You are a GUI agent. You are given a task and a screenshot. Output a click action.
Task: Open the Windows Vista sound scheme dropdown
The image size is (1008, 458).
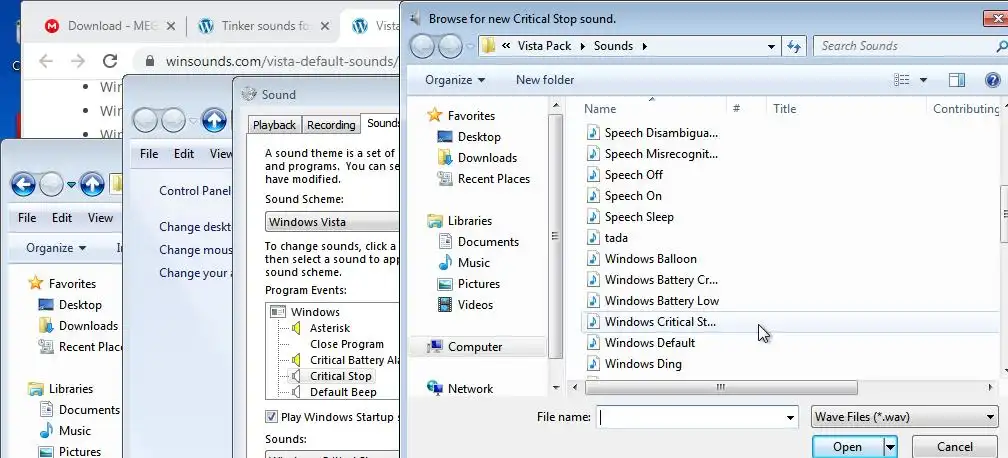click(332, 222)
